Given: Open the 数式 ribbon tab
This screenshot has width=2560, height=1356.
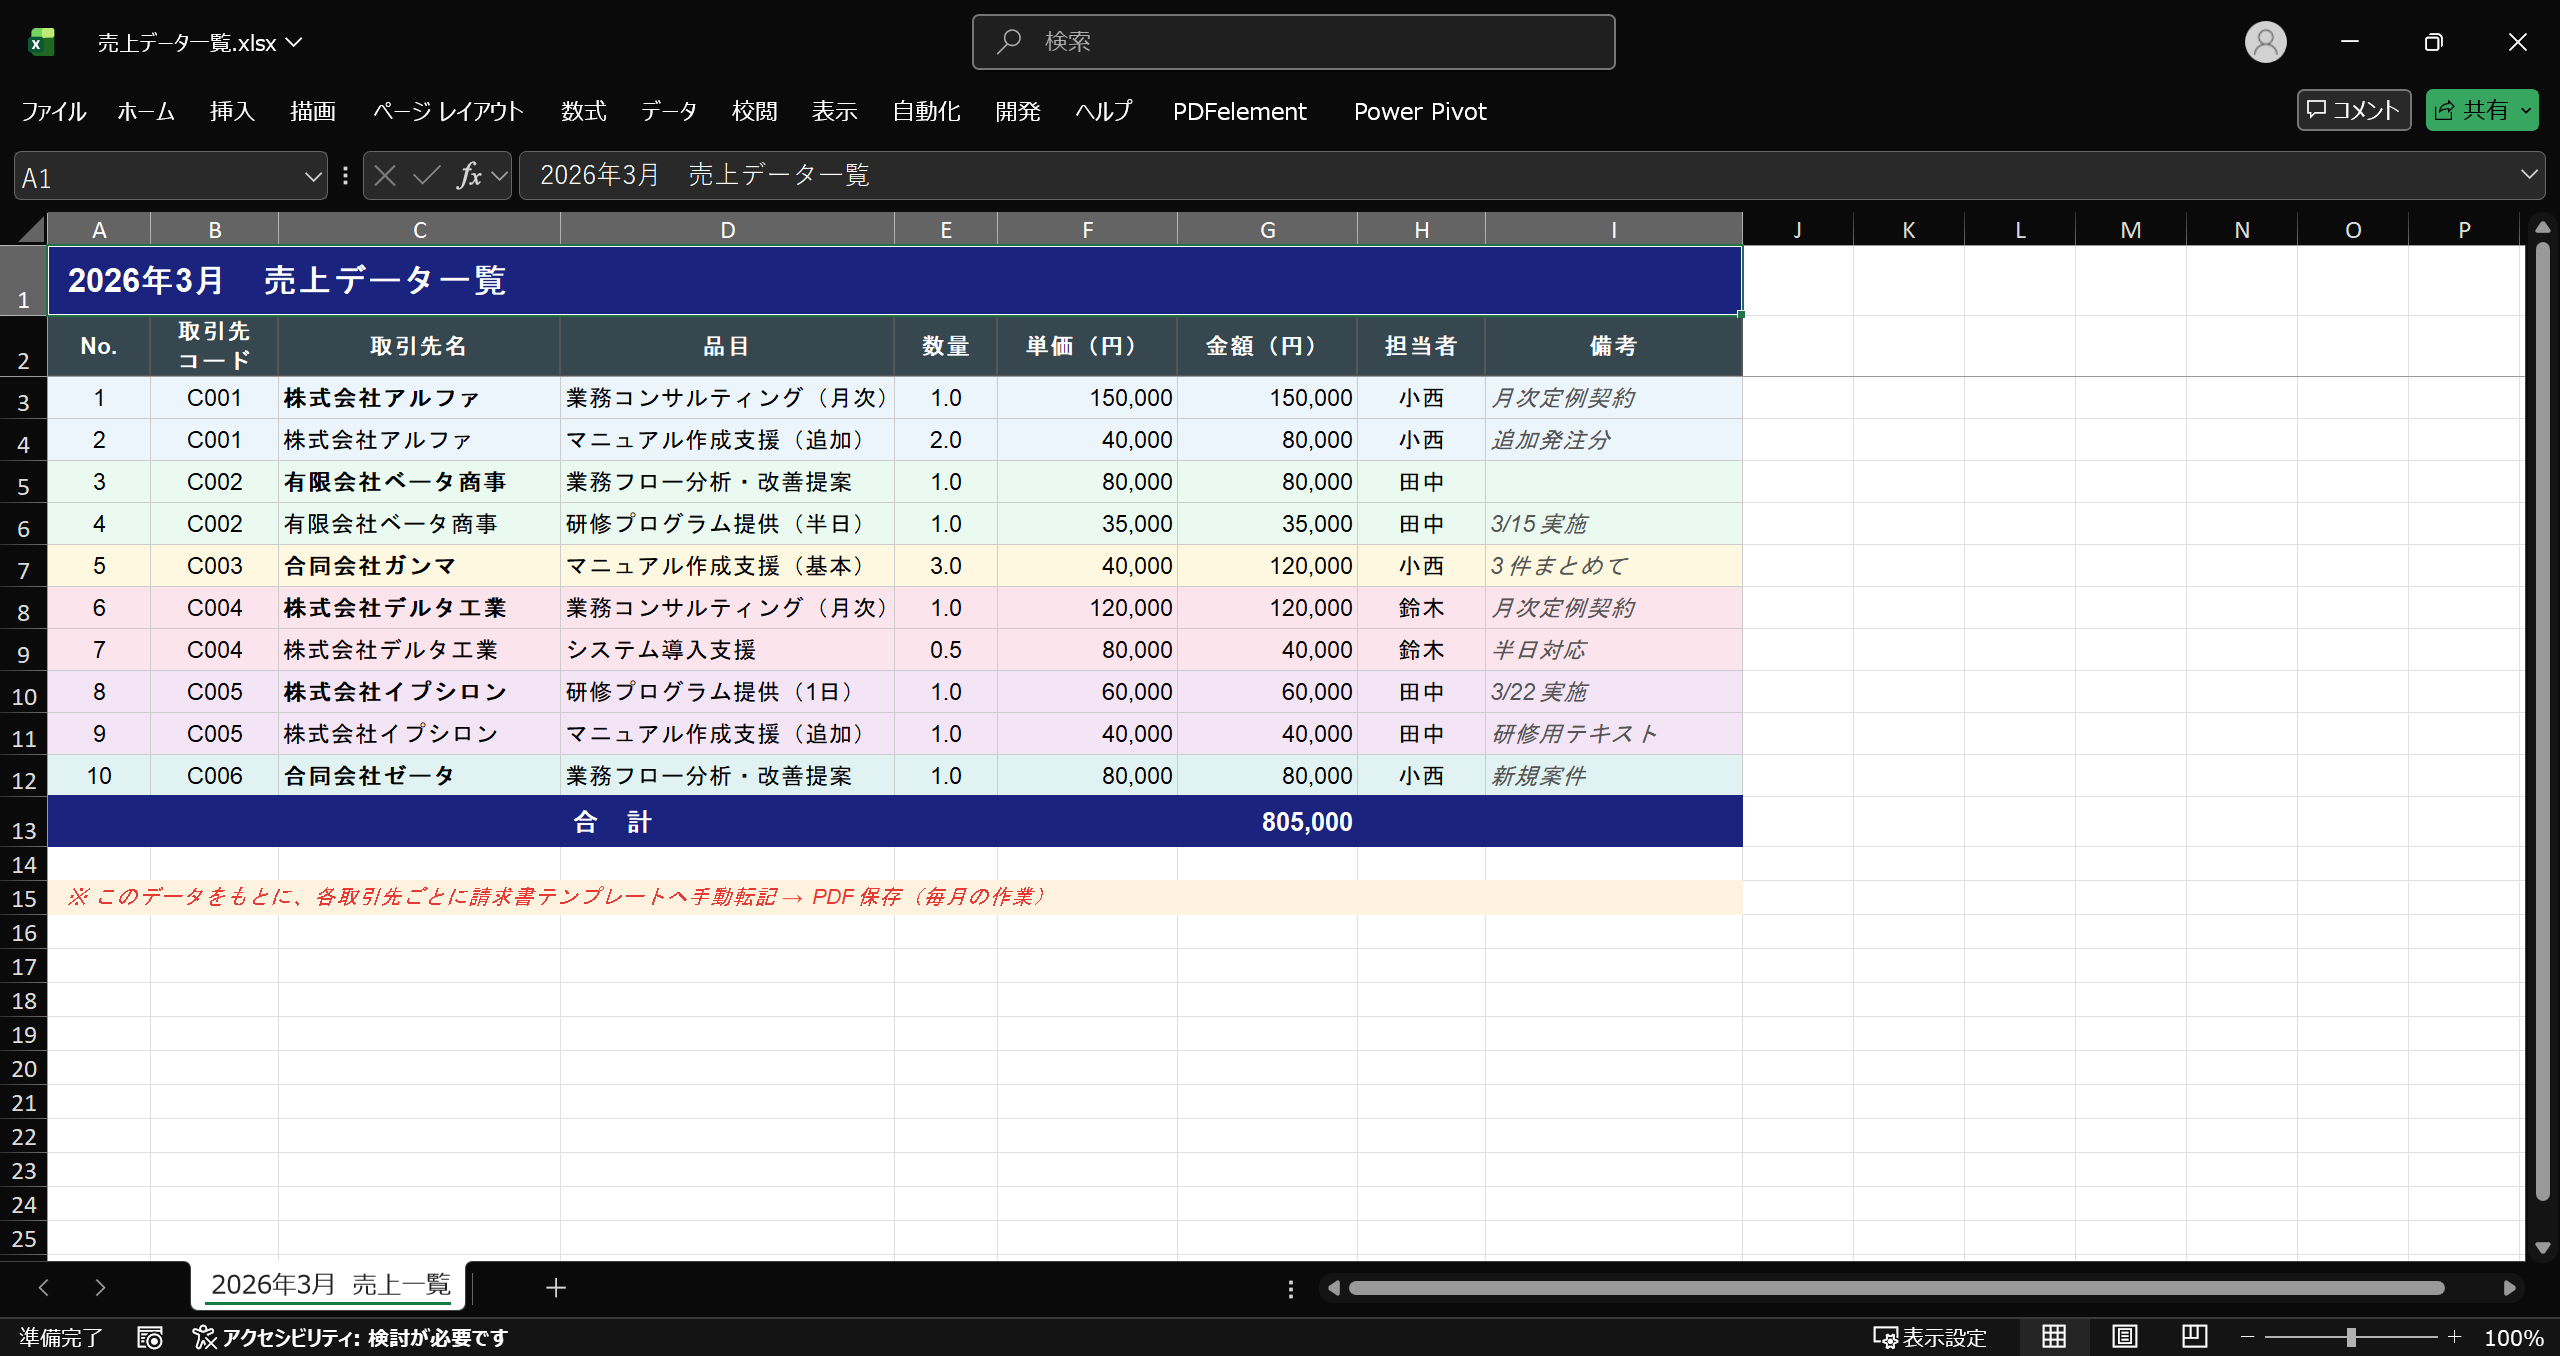Looking at the screenshot, I should tap(583, 111).
